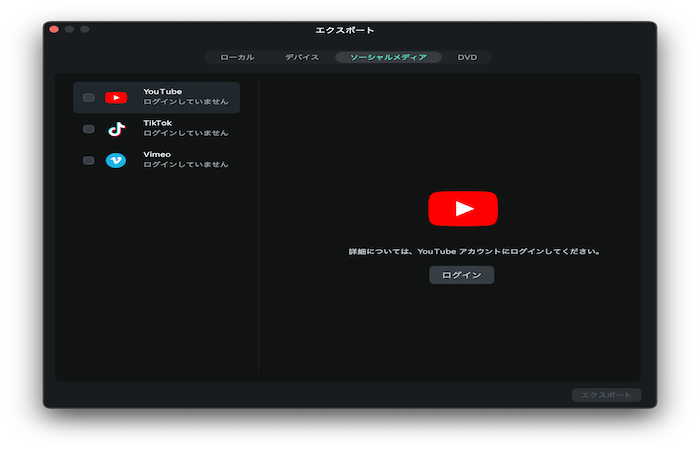This screenshot has height=450, width=700.
Task: Click ログインしていません under Vimeo
Action: coord(186,164)
